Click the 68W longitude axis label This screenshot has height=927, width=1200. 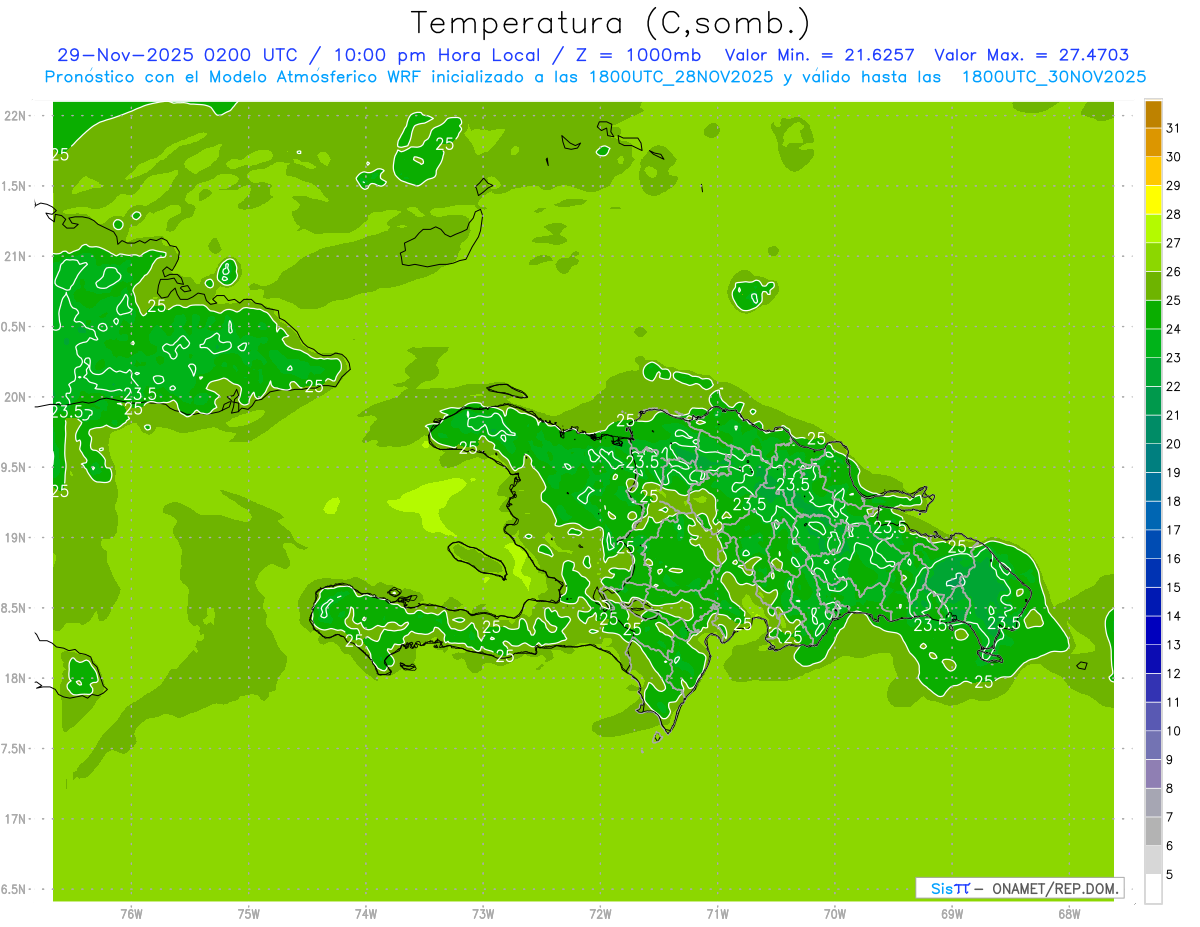point(1069,913)
